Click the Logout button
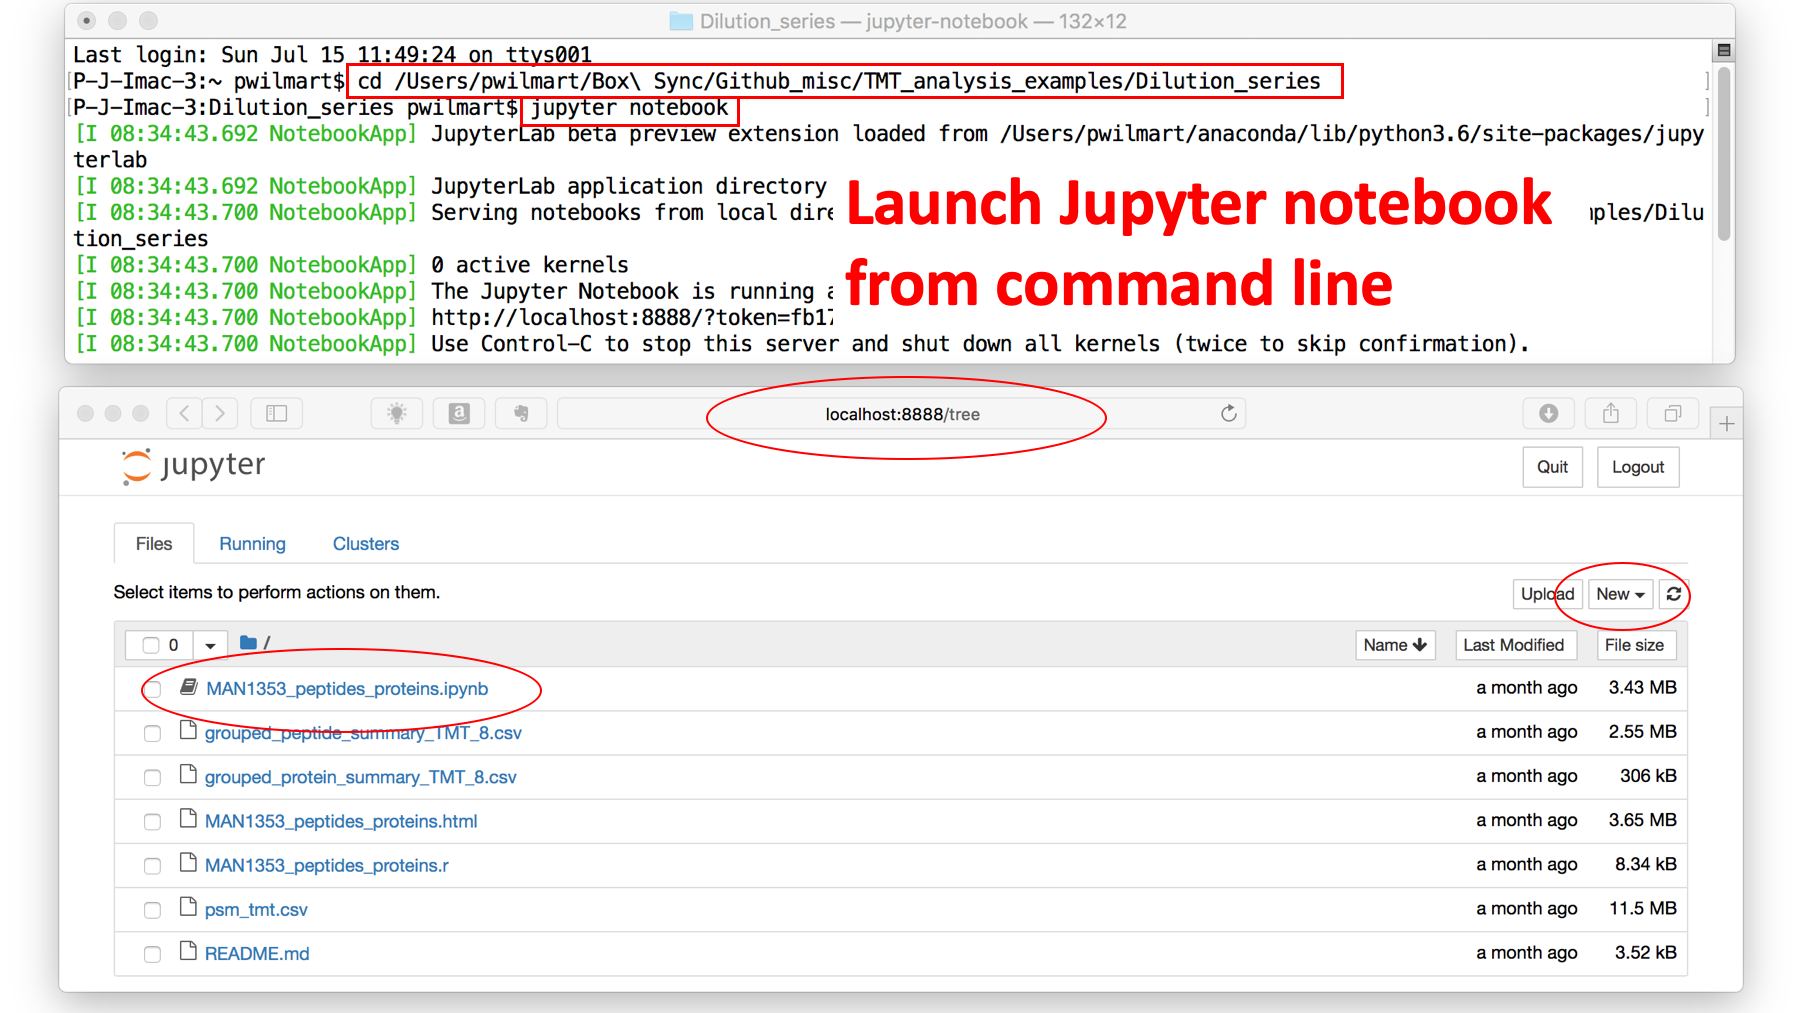The width and height of the screenshot is (1800, 1013). [x=1638, y=467]
